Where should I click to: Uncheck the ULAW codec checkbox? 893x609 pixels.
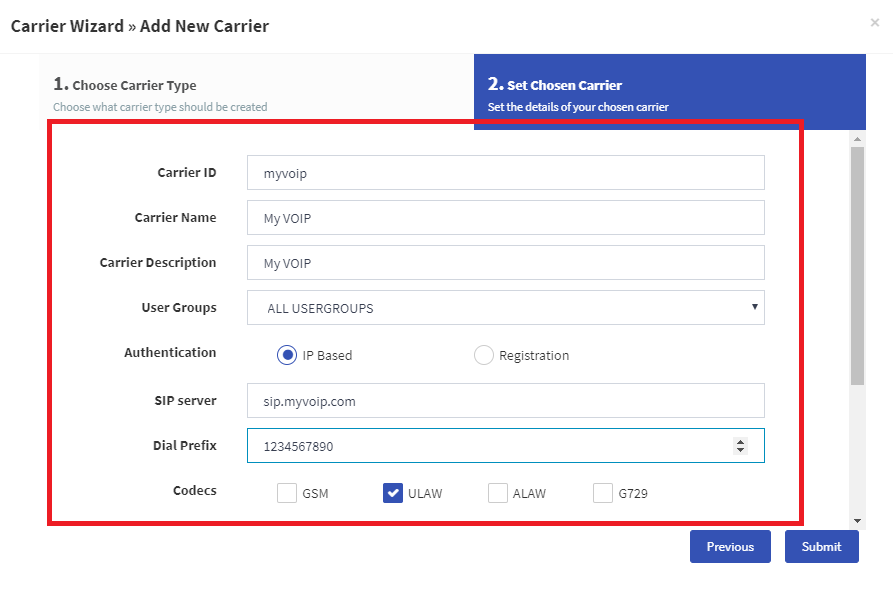pos(393,493)
